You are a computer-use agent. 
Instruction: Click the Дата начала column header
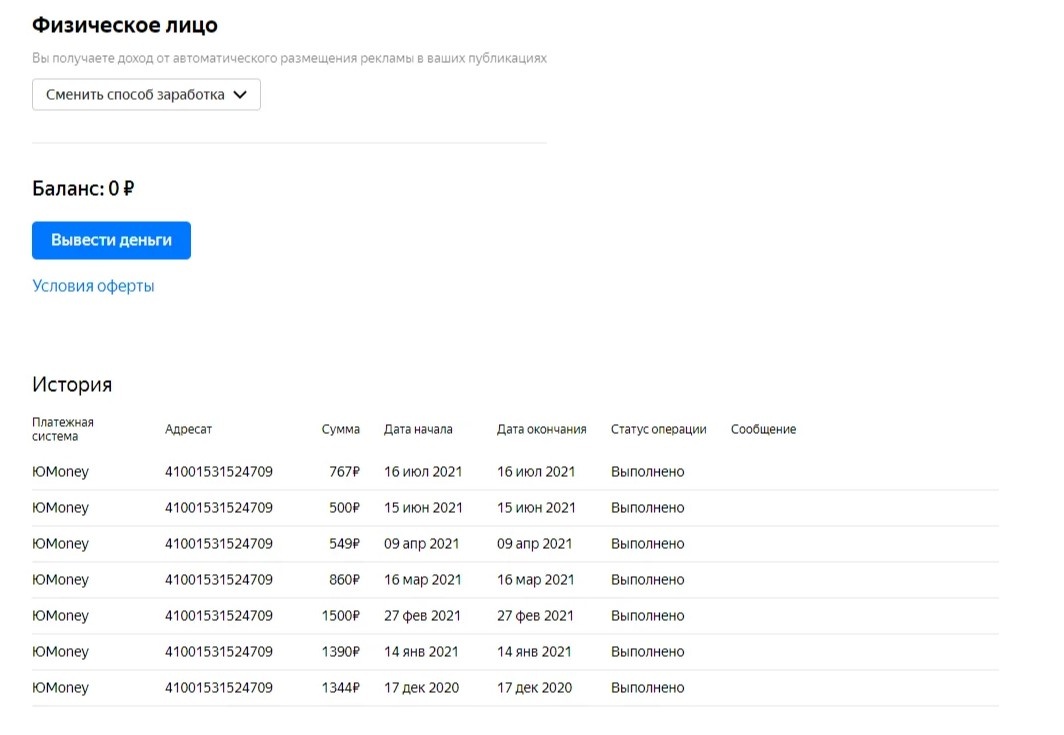[x=418, y=429]
